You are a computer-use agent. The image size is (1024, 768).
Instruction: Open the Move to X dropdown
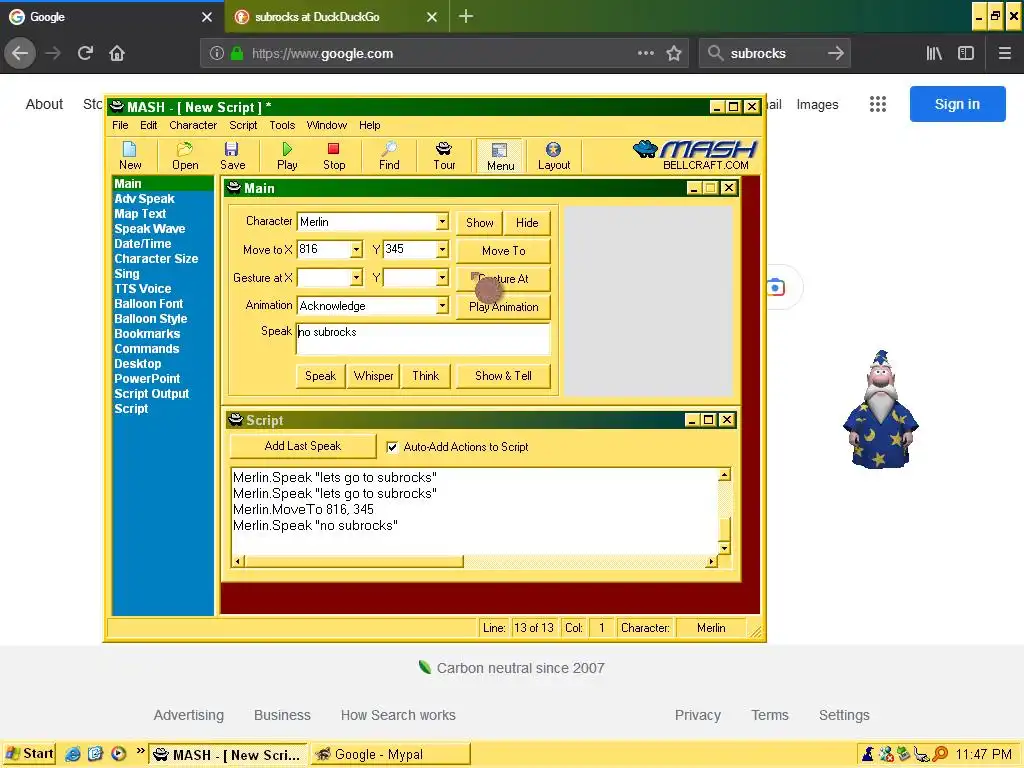356,249
